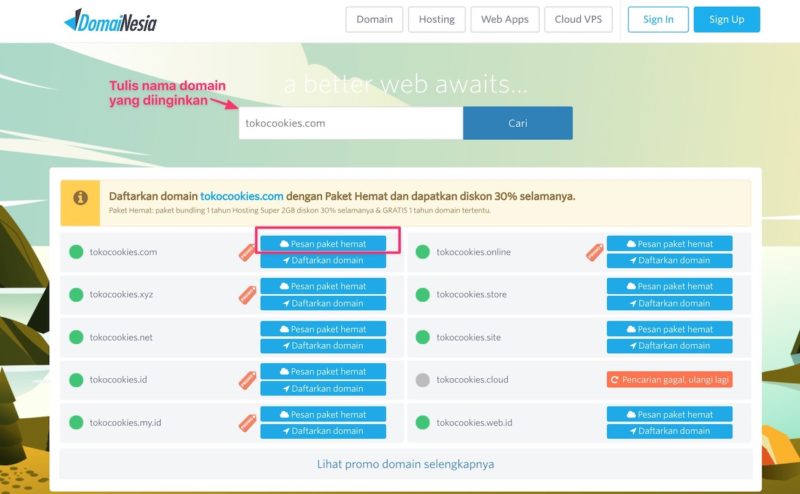Click green status dot beside tokocookies.site
This screenshot has height=494, width=800.
[422, 337]
